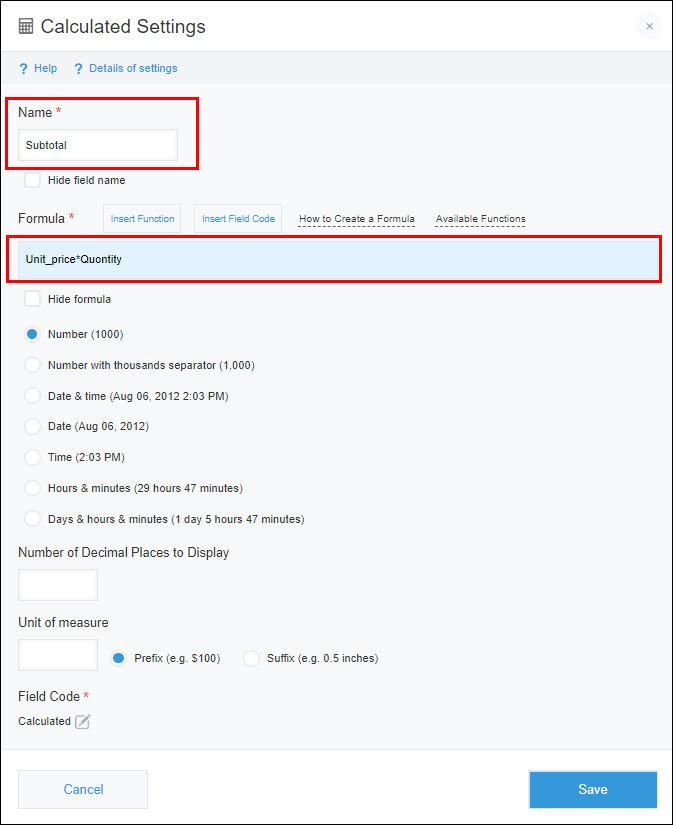This screenshot has width=673, height=825.
Task: Click the calculator icon in the dialog header
Action: [x=24, y=26]
